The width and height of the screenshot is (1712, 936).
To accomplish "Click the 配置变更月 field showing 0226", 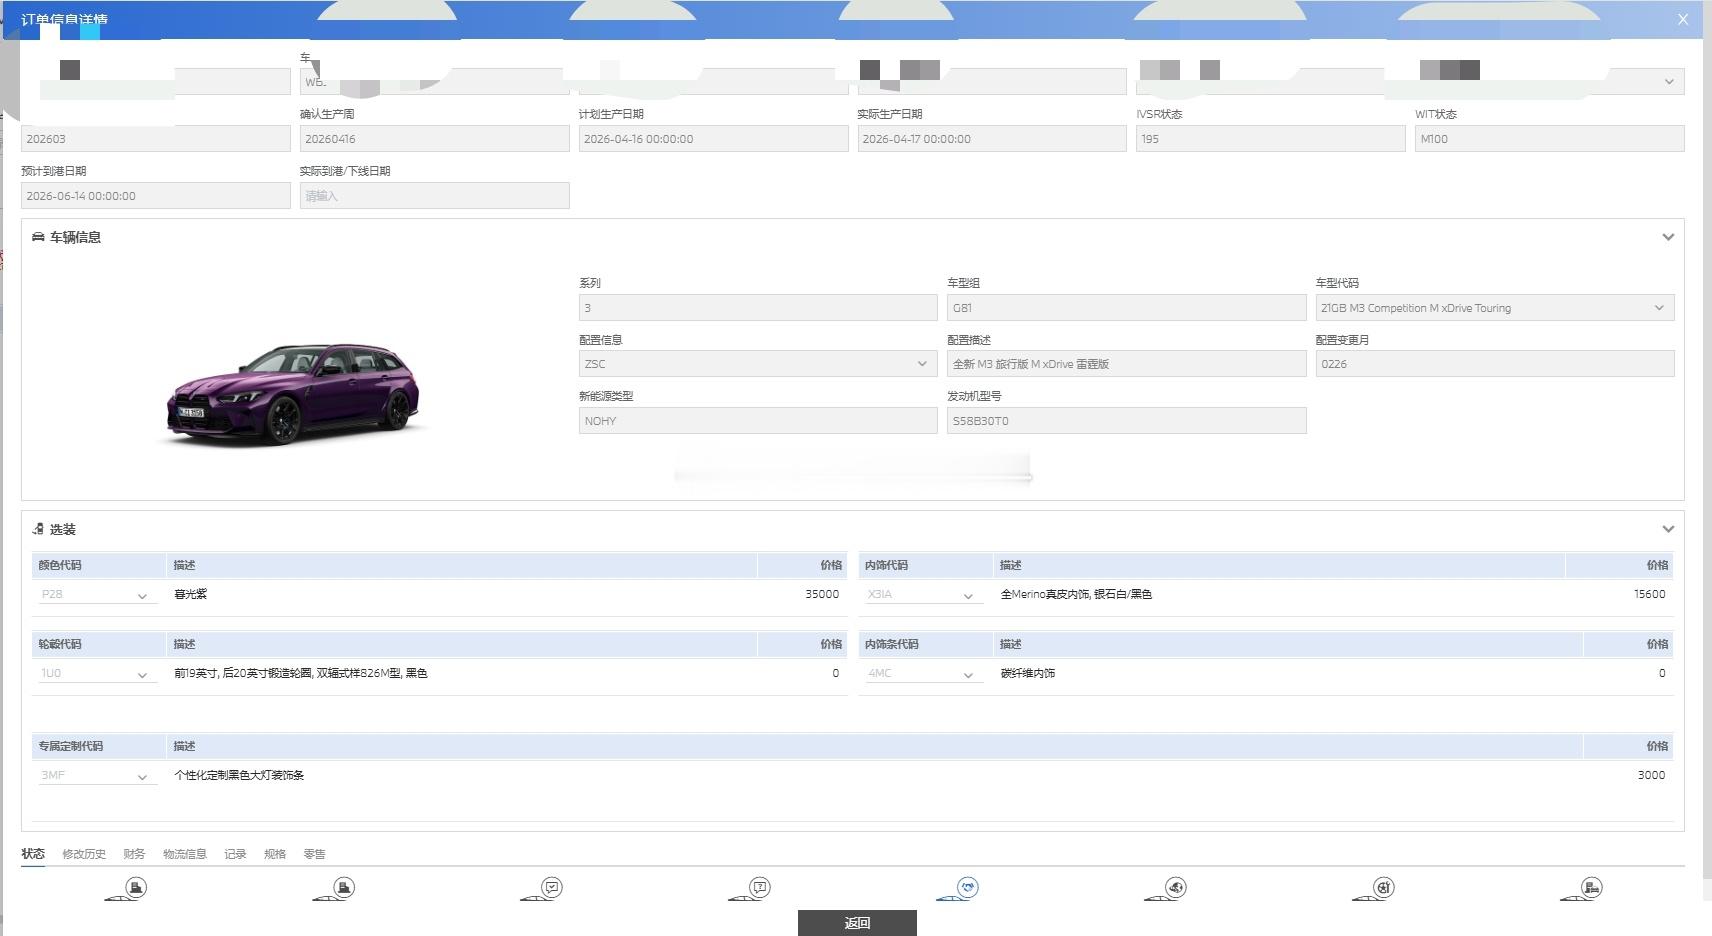I will (x=1495, y=364).
